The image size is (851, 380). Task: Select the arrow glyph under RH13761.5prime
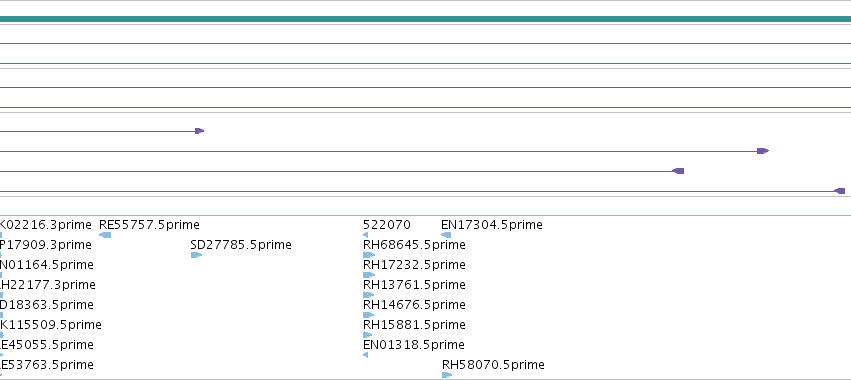pyautogui.click(x=369, y=295)
